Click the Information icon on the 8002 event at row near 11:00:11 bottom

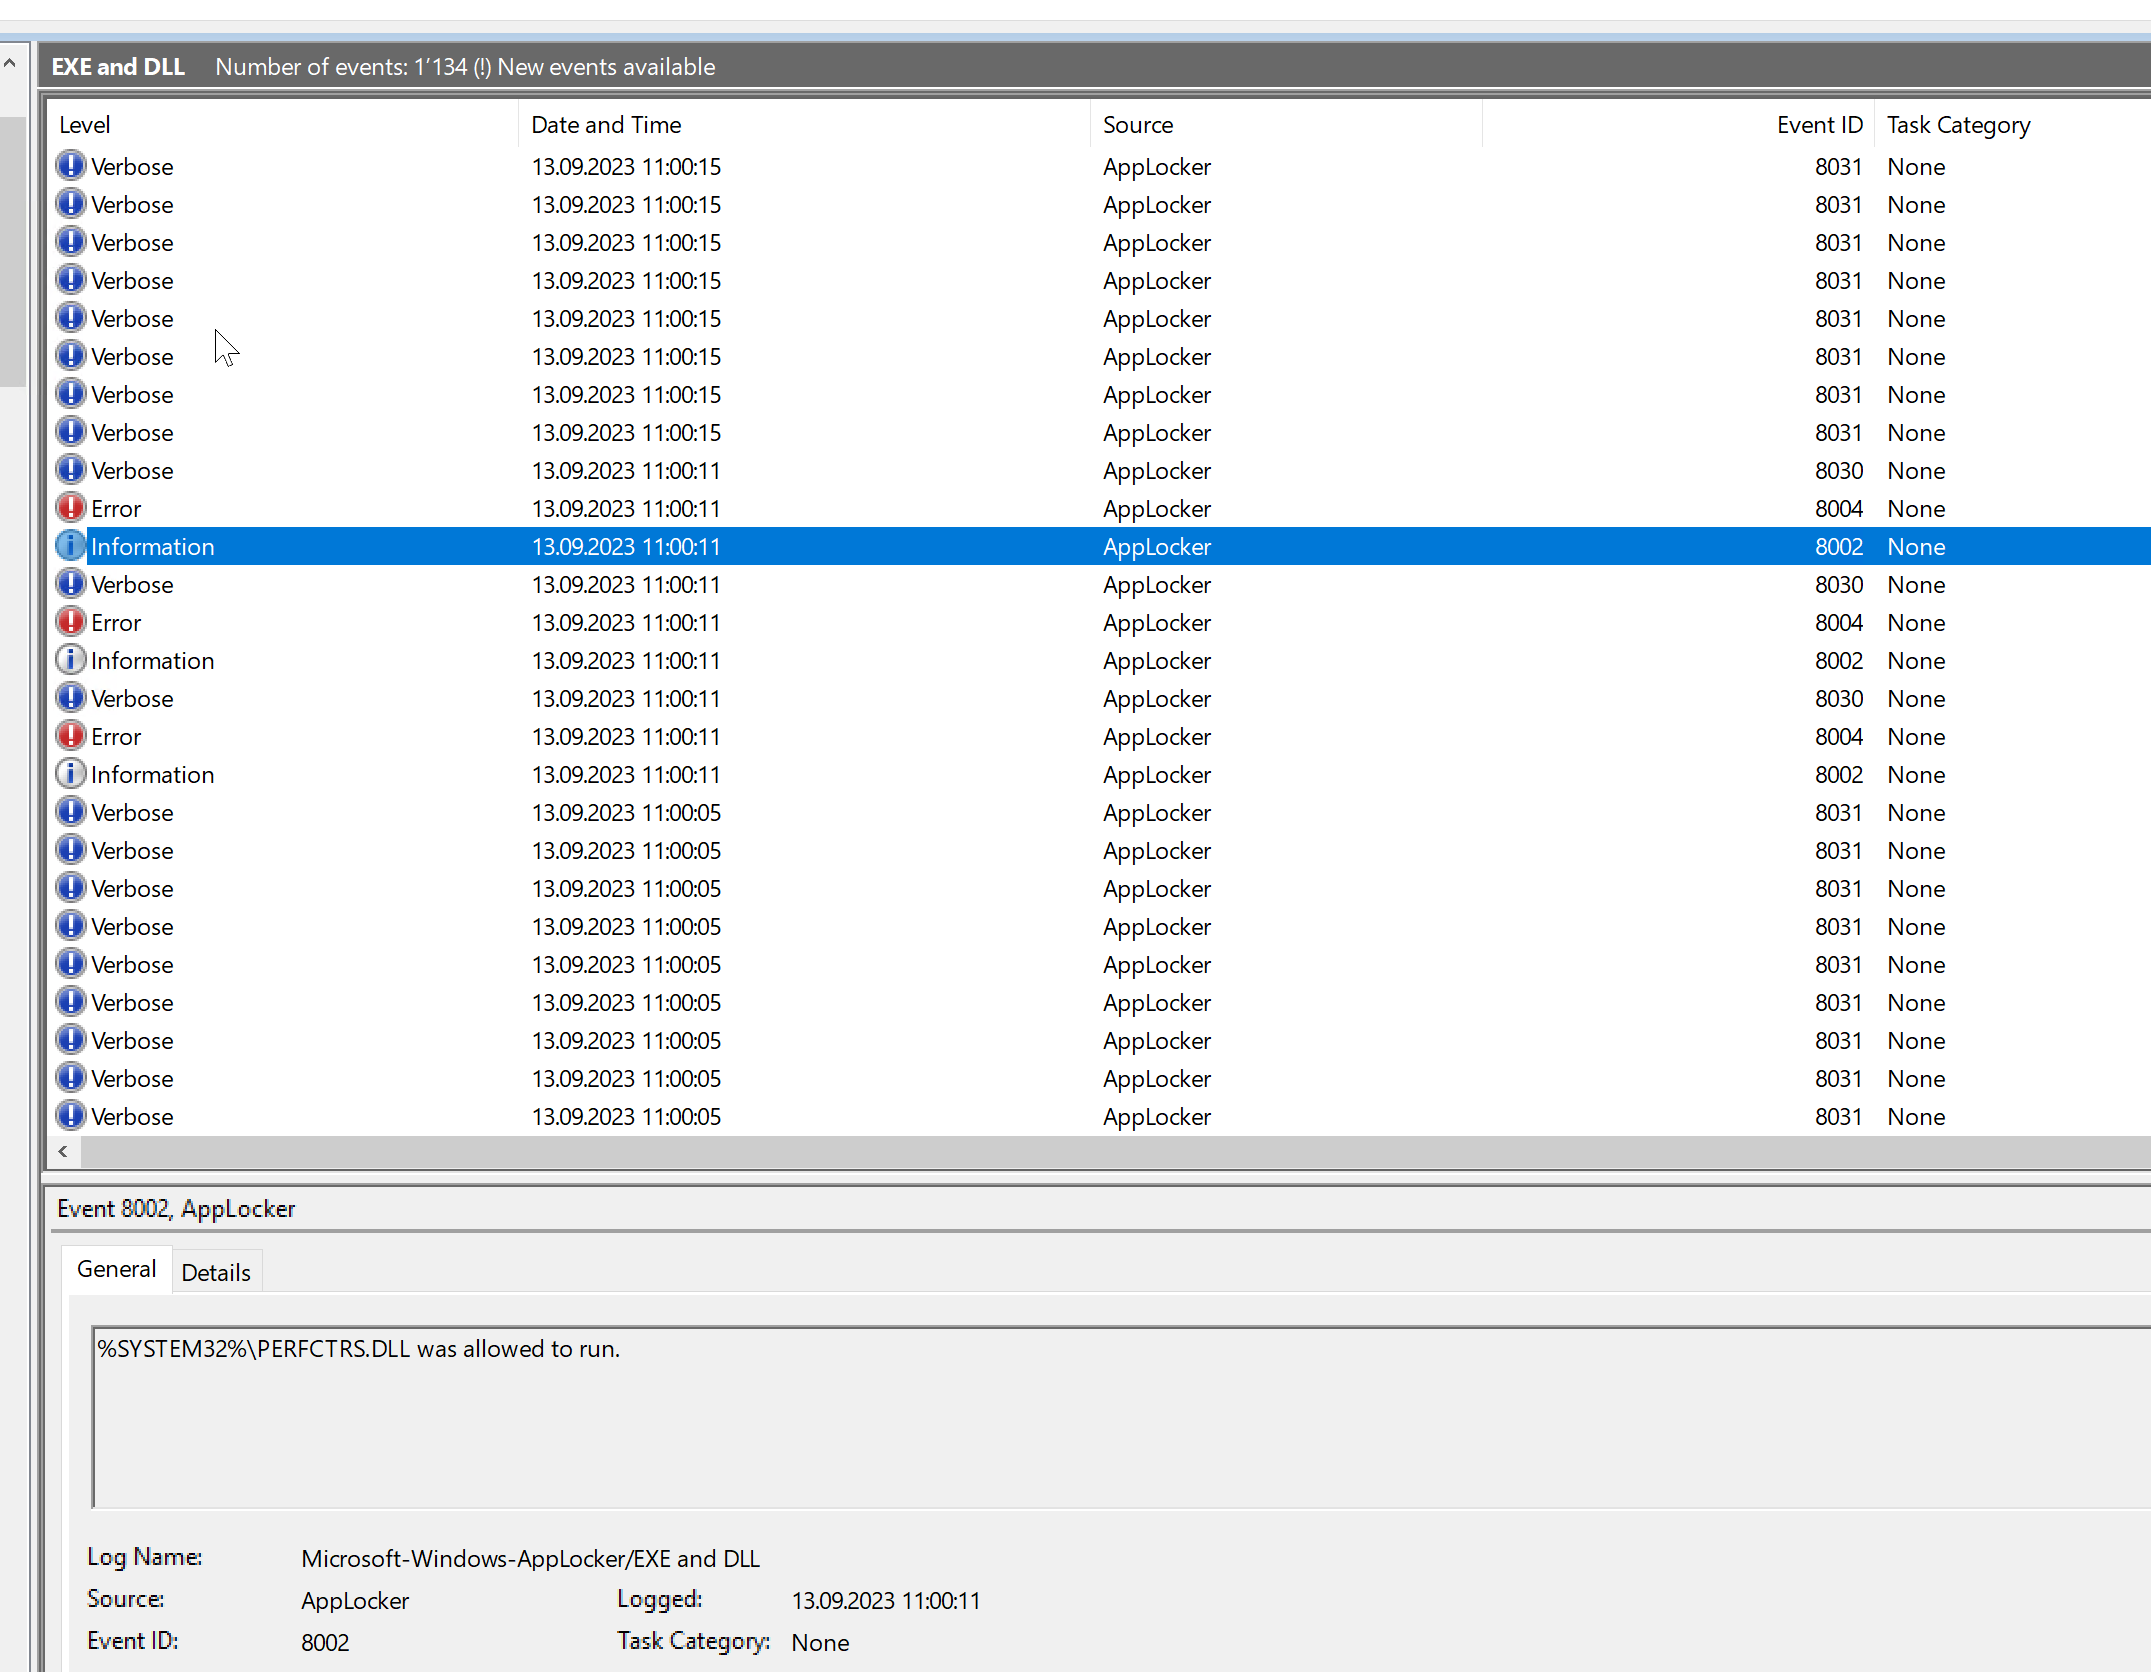70,774
